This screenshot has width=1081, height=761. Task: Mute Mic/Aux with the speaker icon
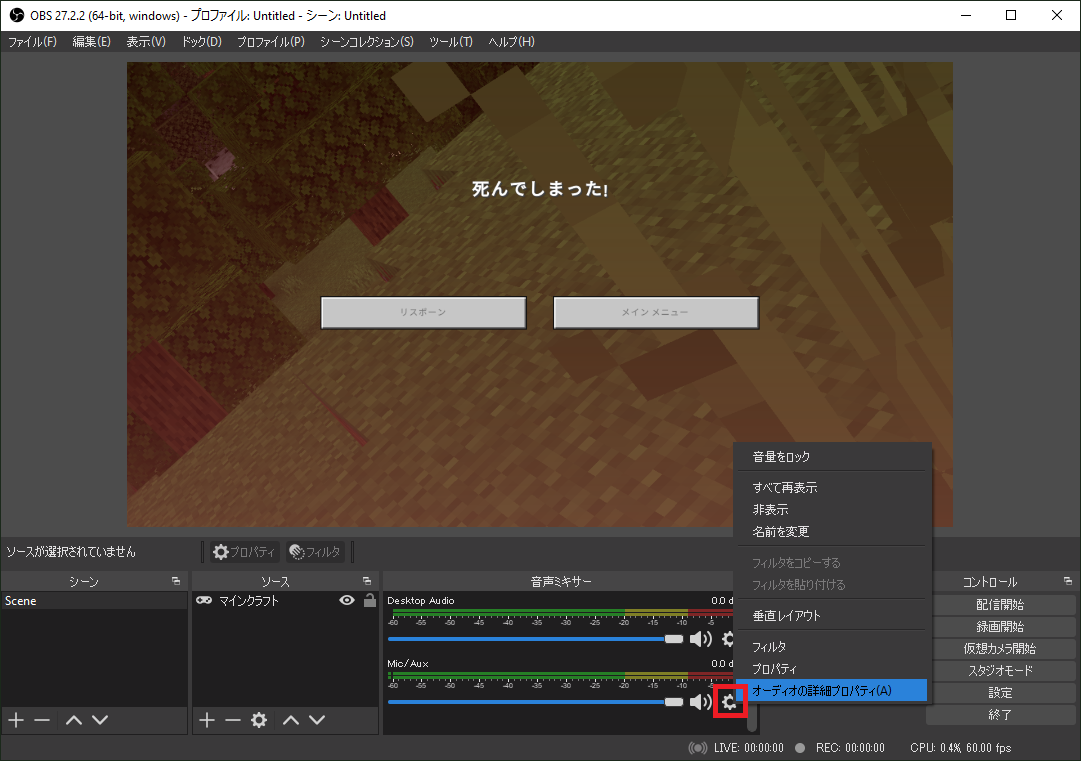coord(701,703)
